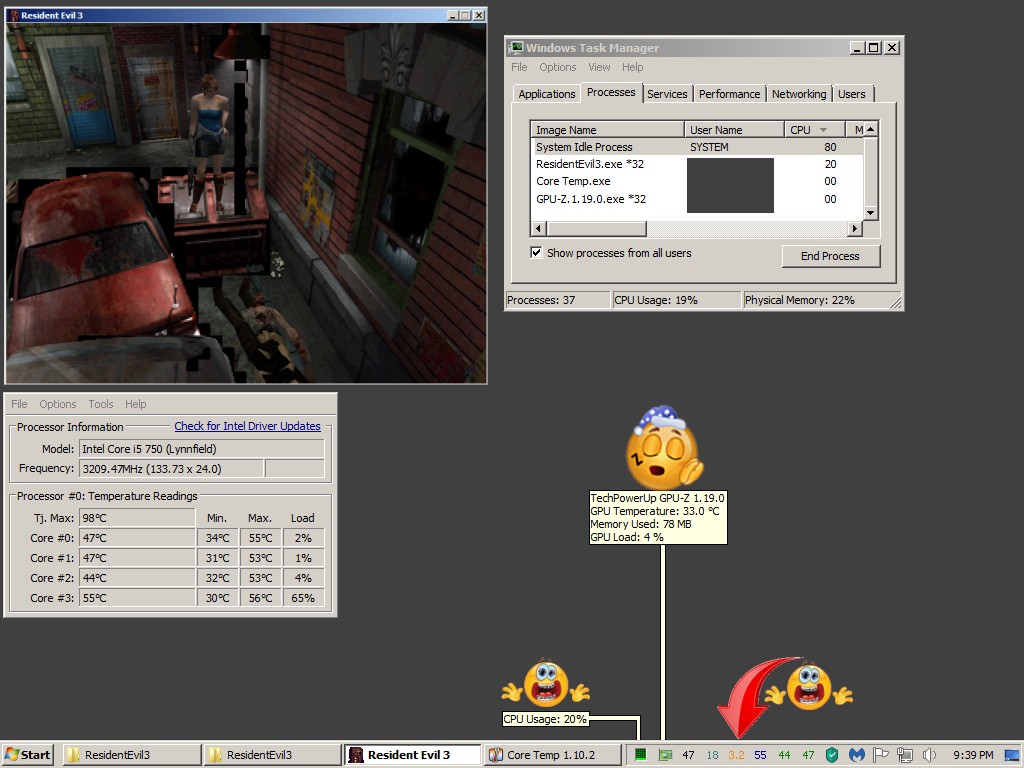This screenshot has width=1024, height=768.
Task: Click the blue 55 temperature tray reading
Action: coord(760,755)
